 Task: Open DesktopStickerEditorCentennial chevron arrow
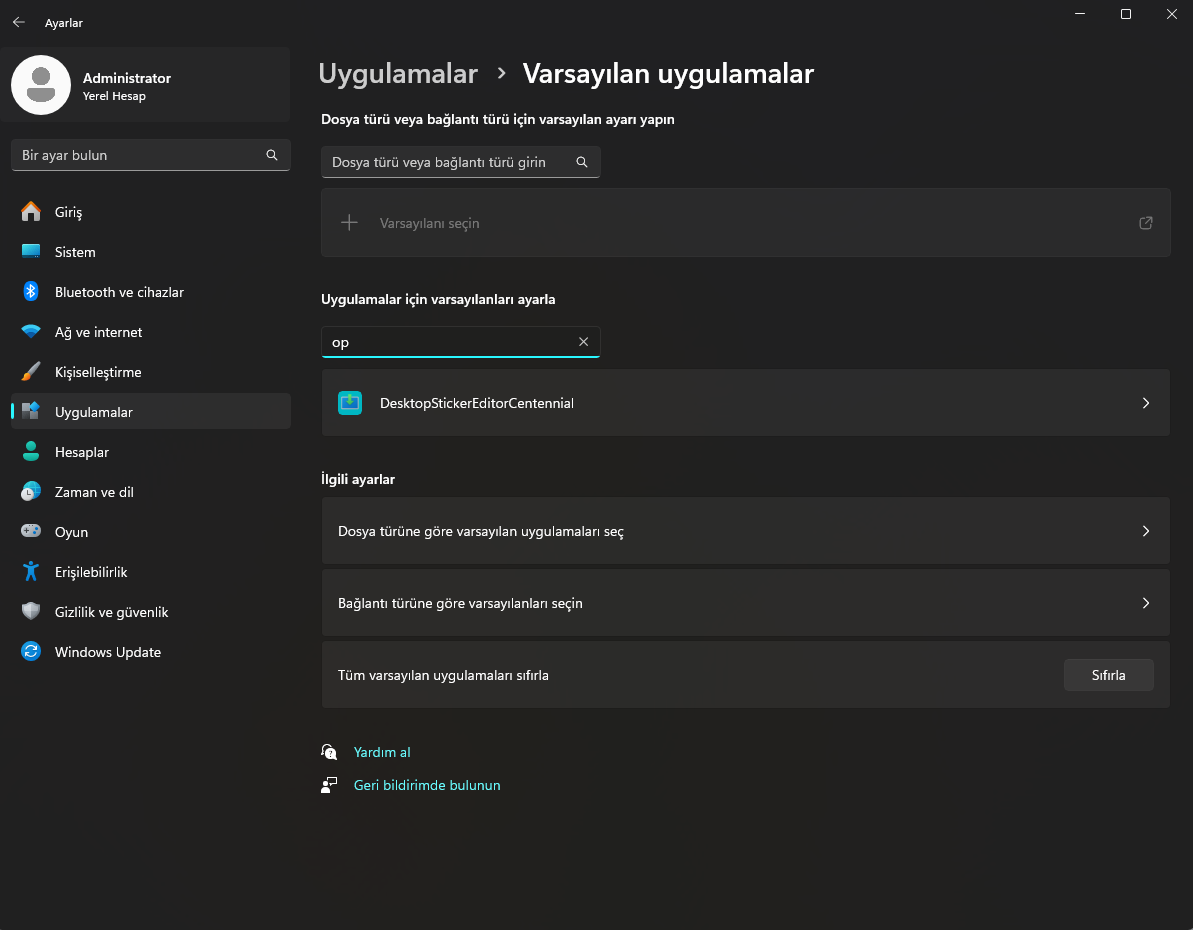click(x=1146, y=403)
